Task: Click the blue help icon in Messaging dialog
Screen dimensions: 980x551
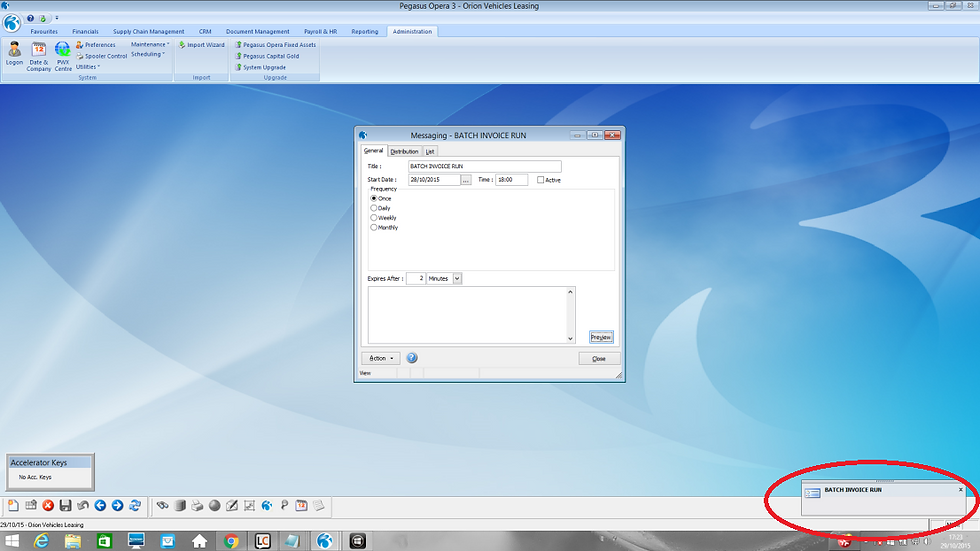Action: [x=412, y=358]
